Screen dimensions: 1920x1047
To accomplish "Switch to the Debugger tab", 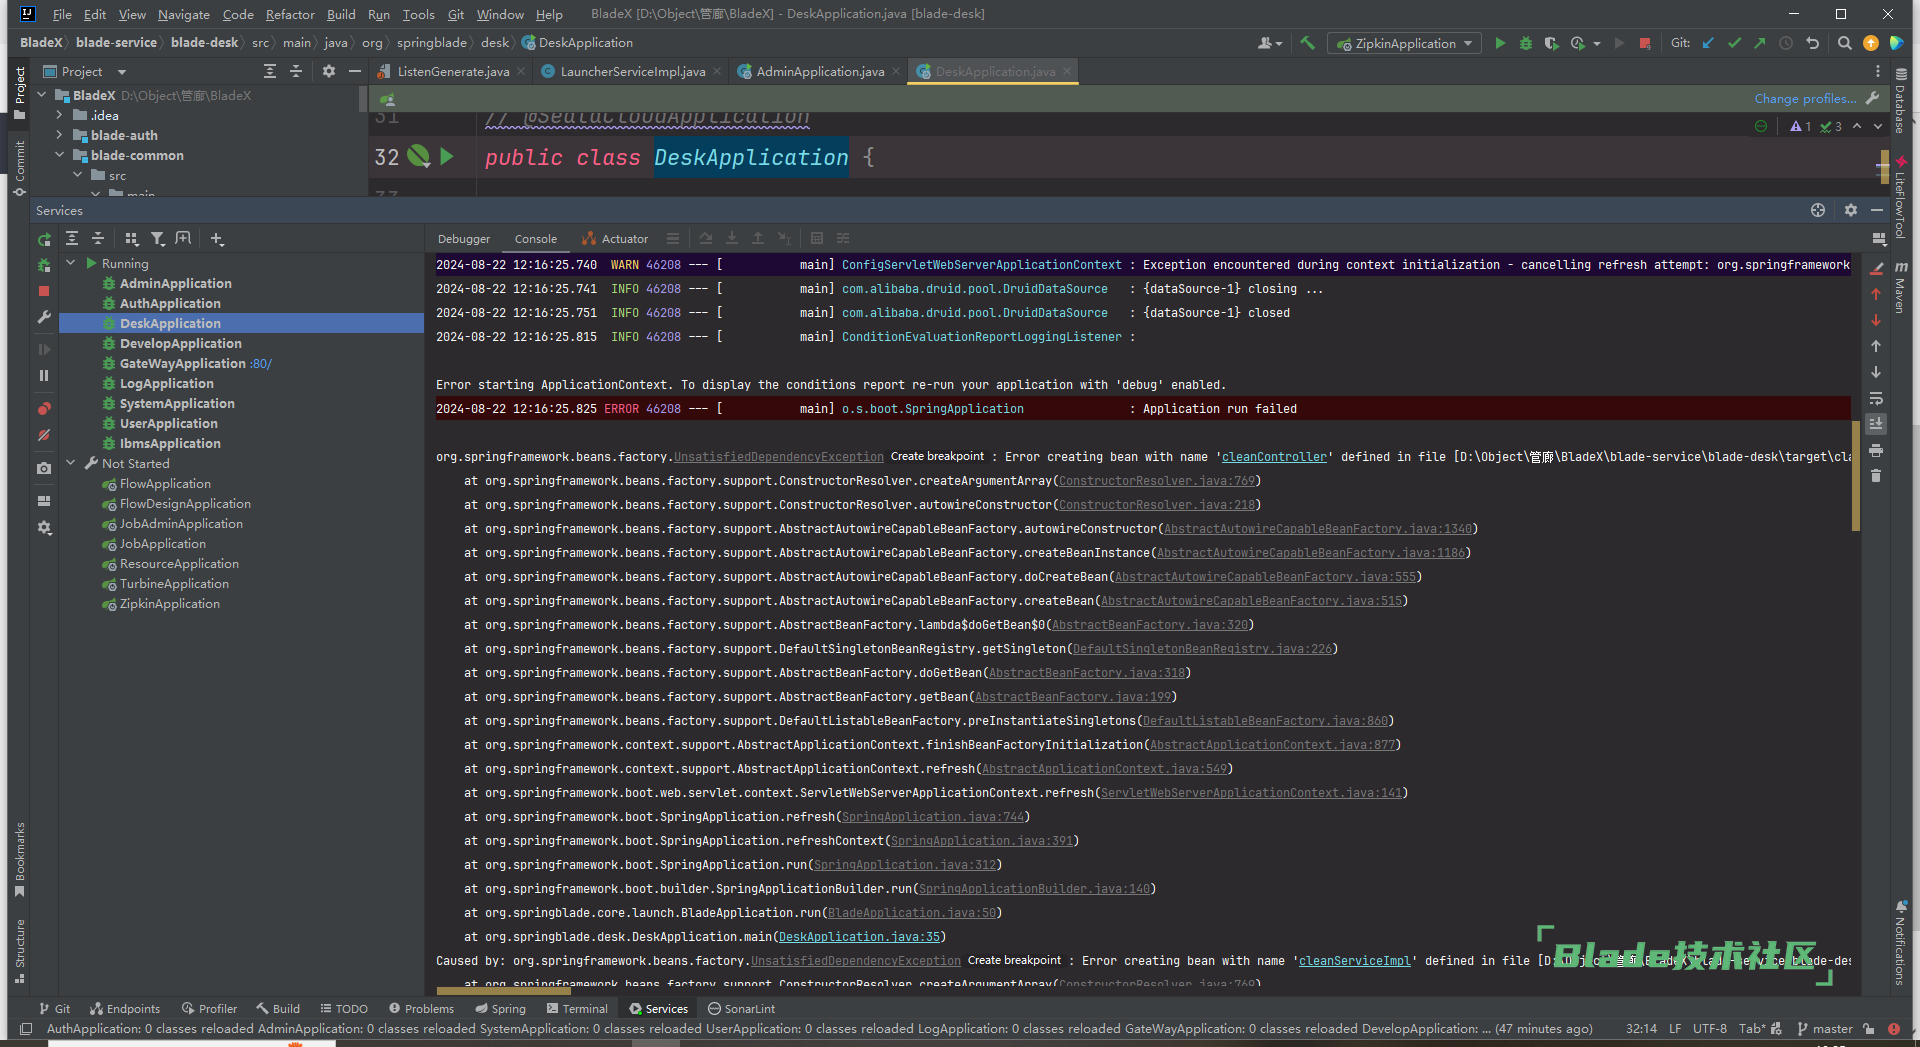I will coord(464,239).
